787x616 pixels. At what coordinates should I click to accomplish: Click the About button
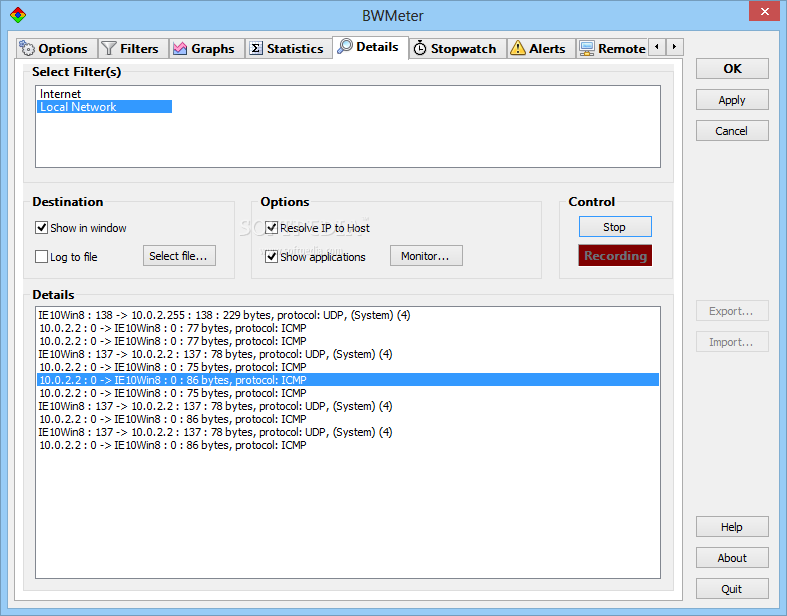(732, 558)
